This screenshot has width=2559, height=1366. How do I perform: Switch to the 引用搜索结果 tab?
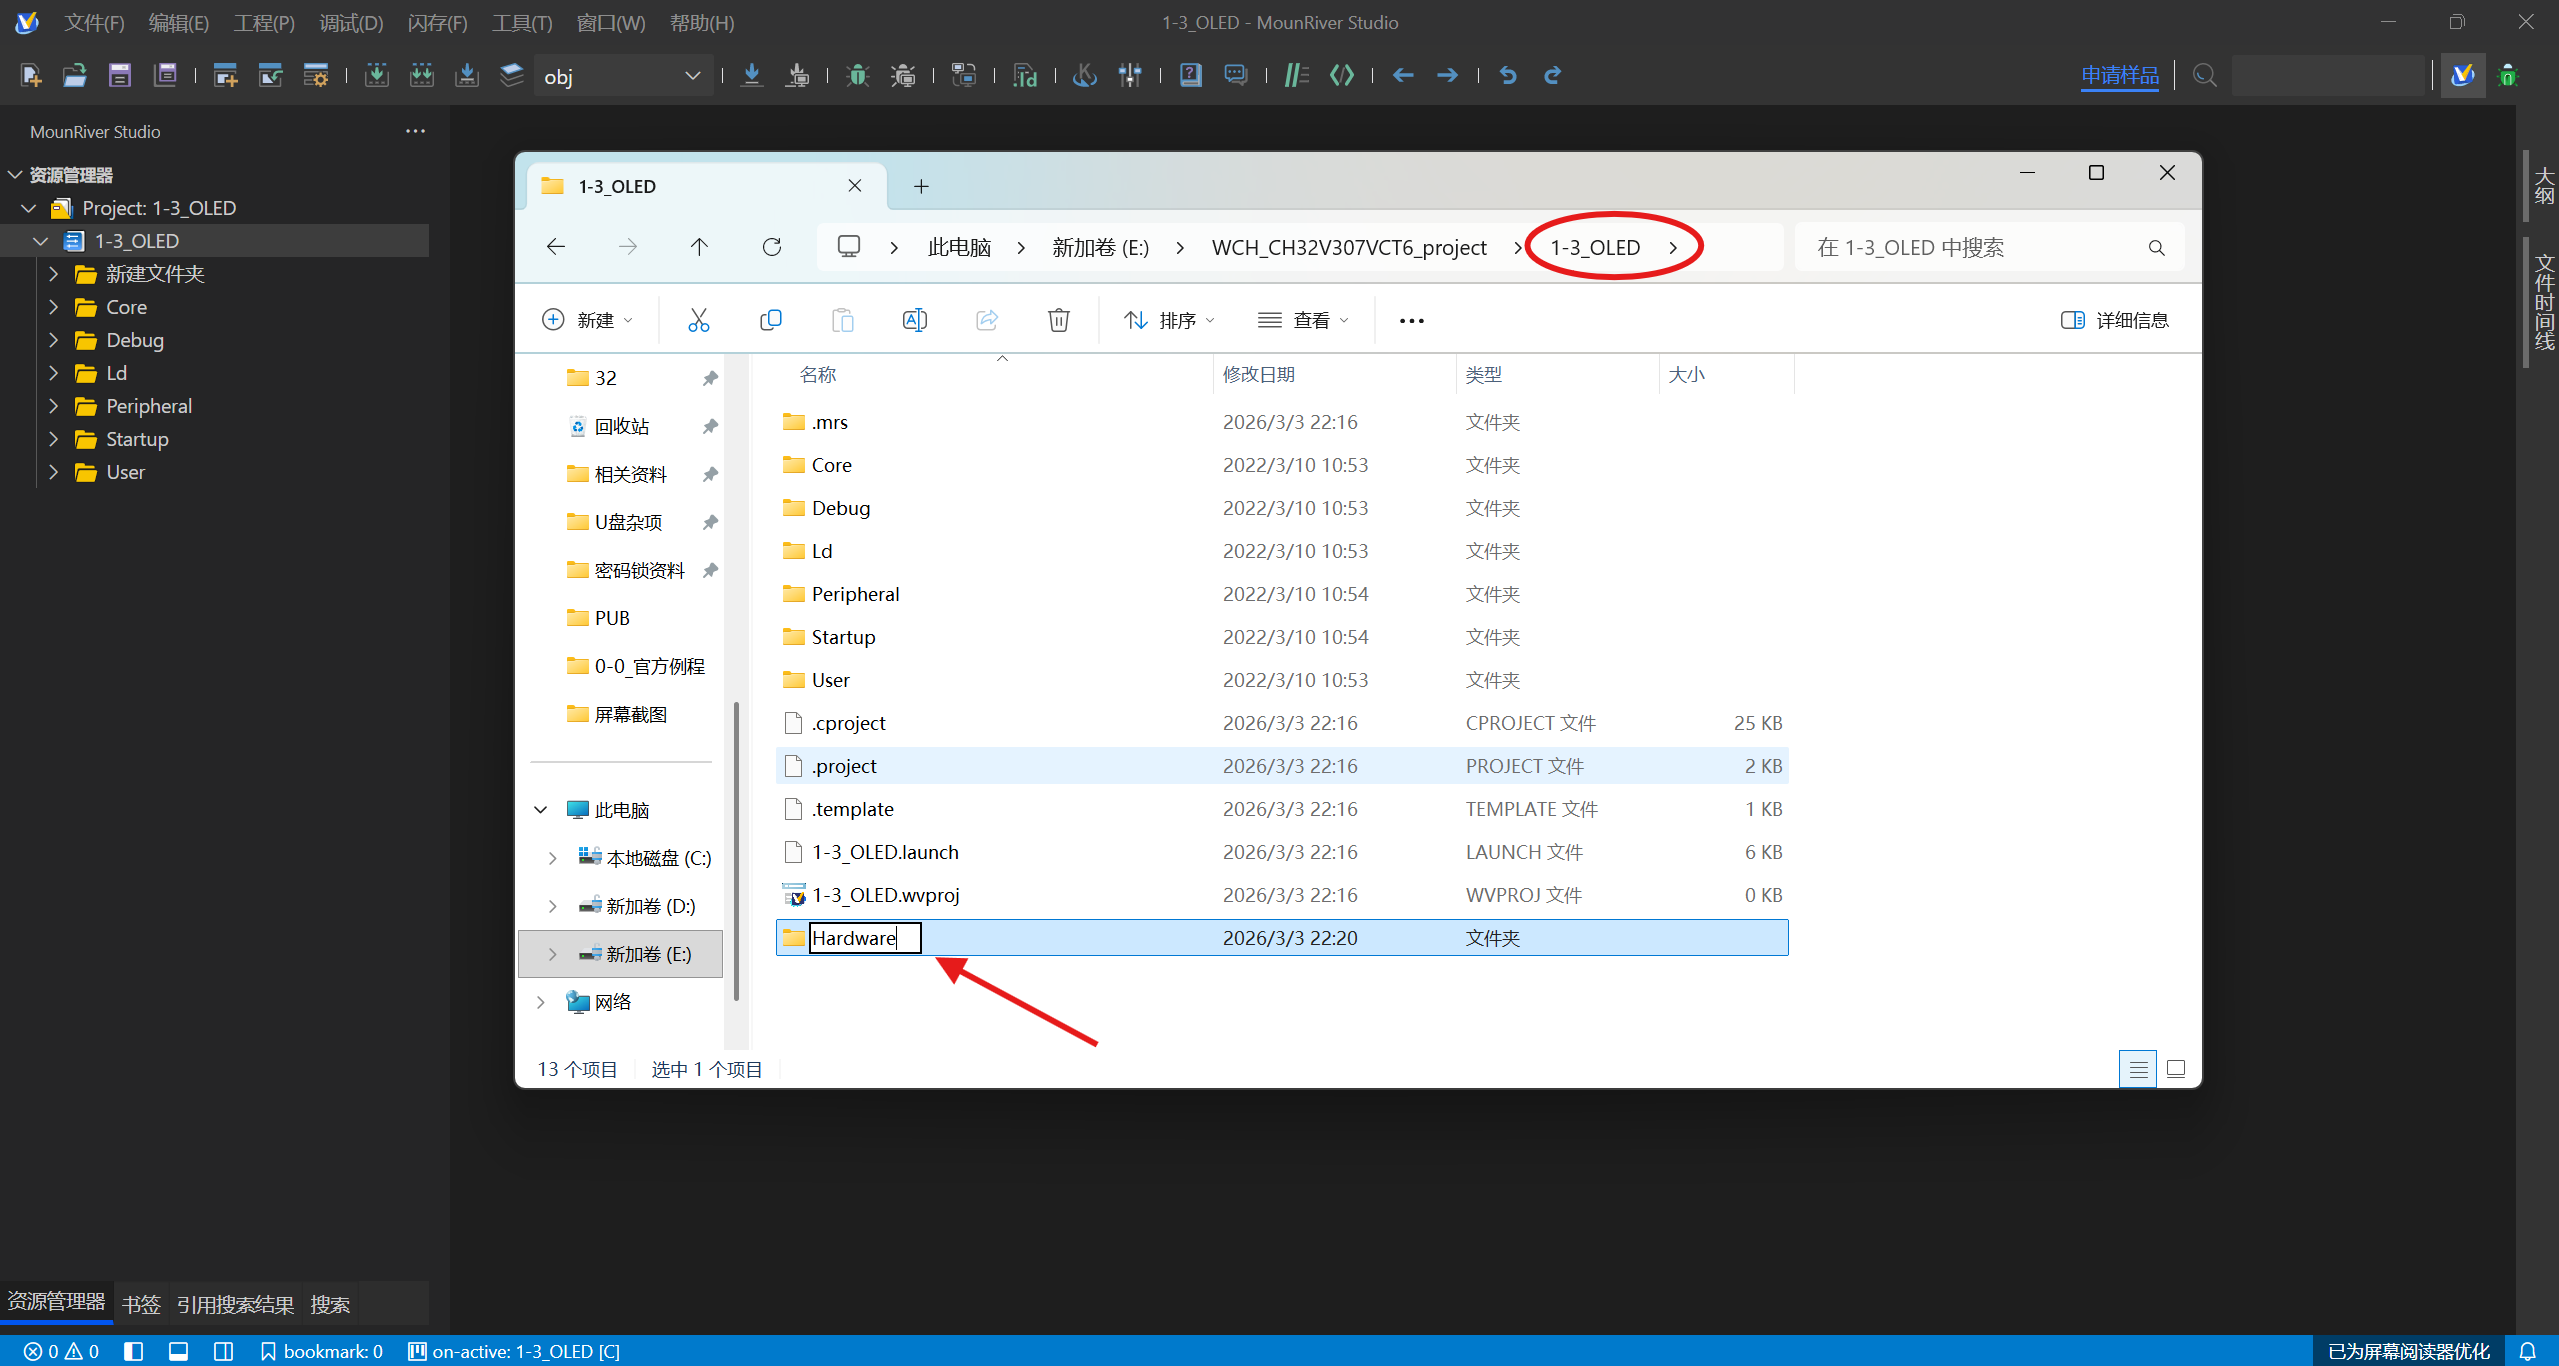(235, 1304)
